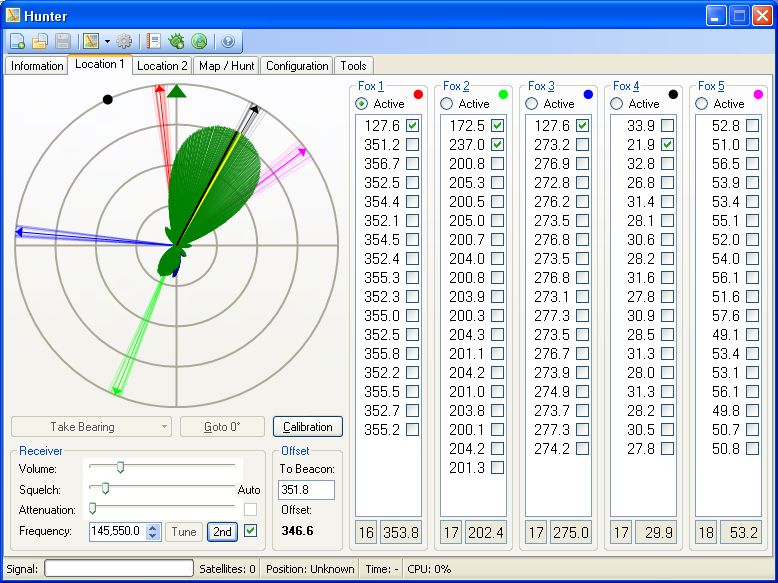Open the Configuration tab

[297, 66]
